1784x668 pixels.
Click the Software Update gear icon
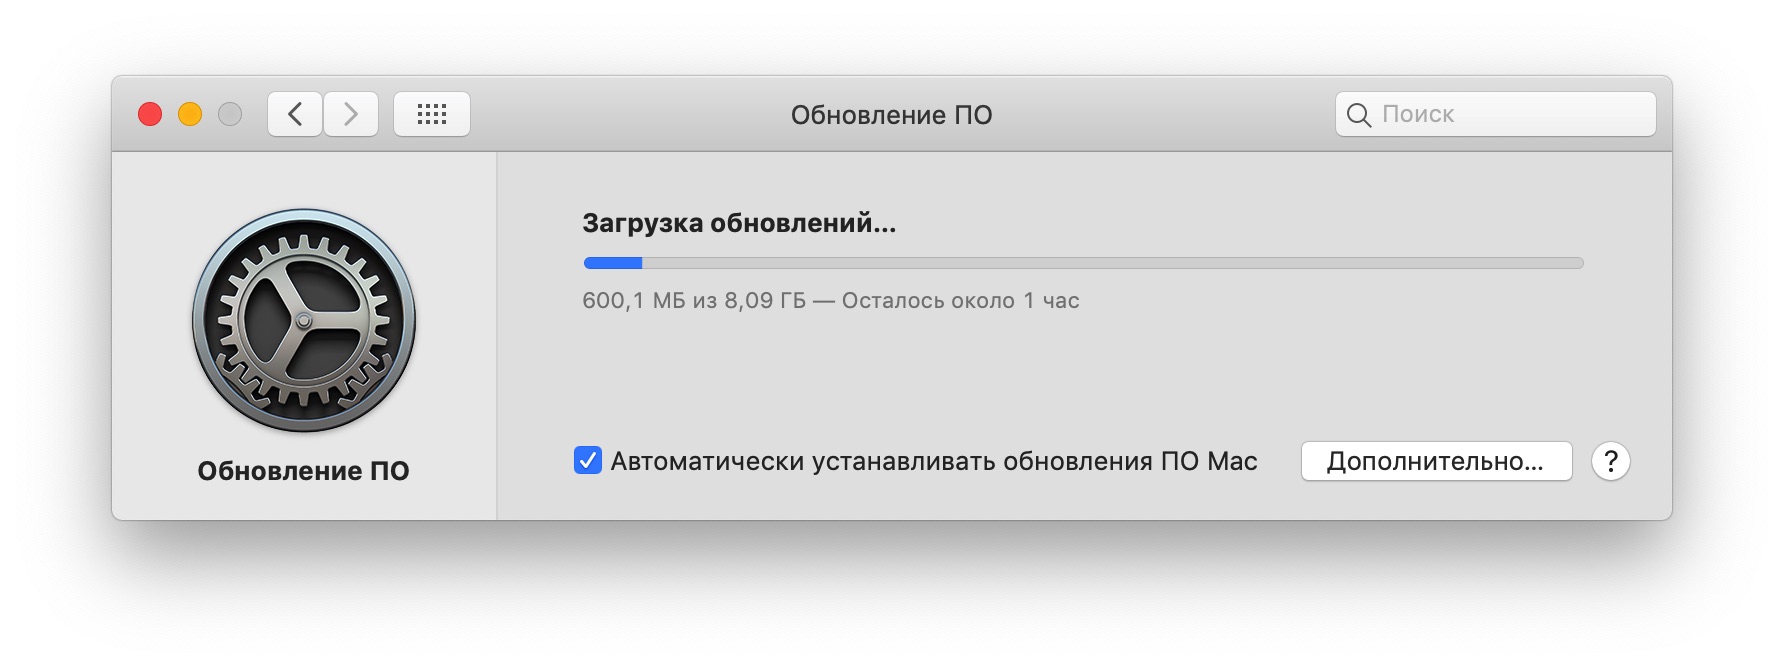point(304,320)
